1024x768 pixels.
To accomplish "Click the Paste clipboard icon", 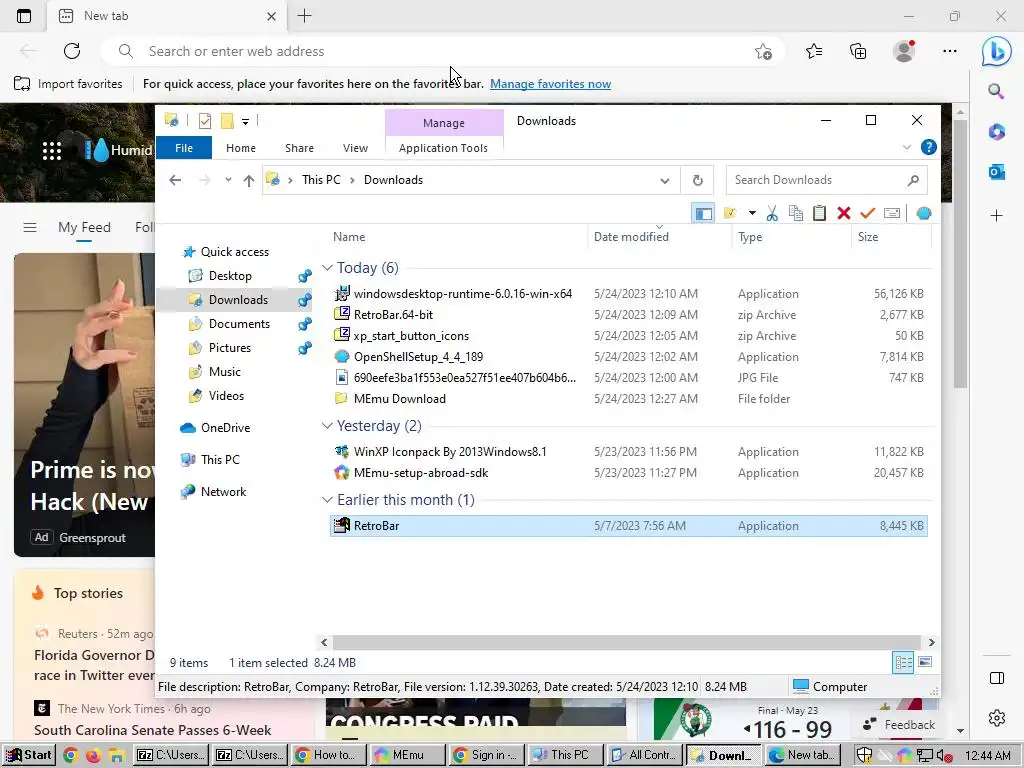I will [820, 214].
